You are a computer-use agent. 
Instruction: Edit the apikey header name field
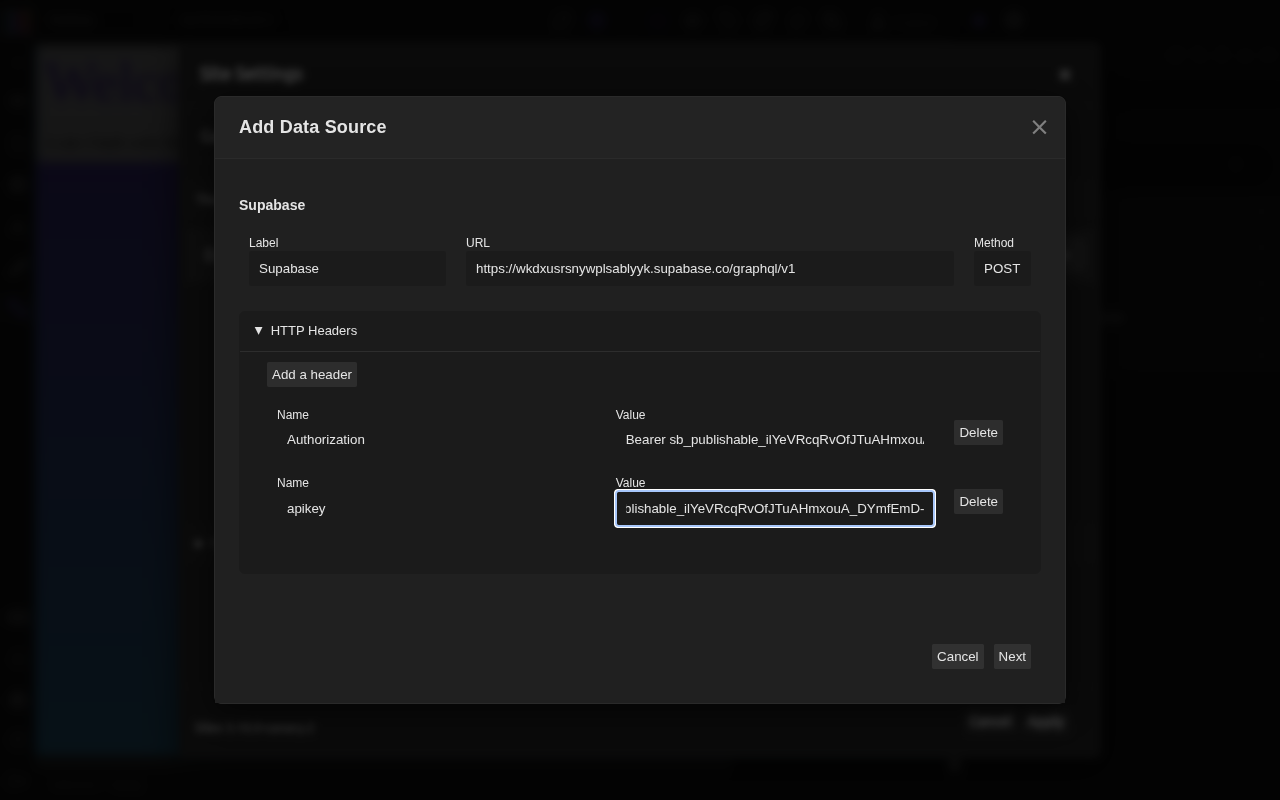[x=436, y=509]
